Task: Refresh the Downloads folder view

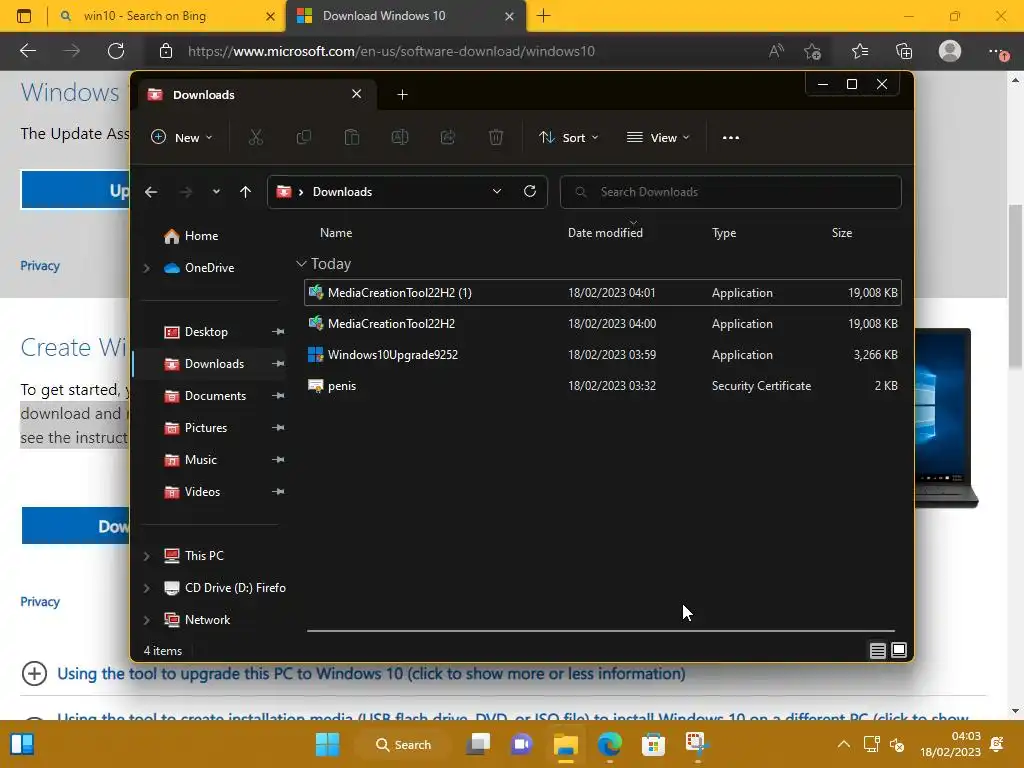Action: pyautogui.click(x=530, y=191)
